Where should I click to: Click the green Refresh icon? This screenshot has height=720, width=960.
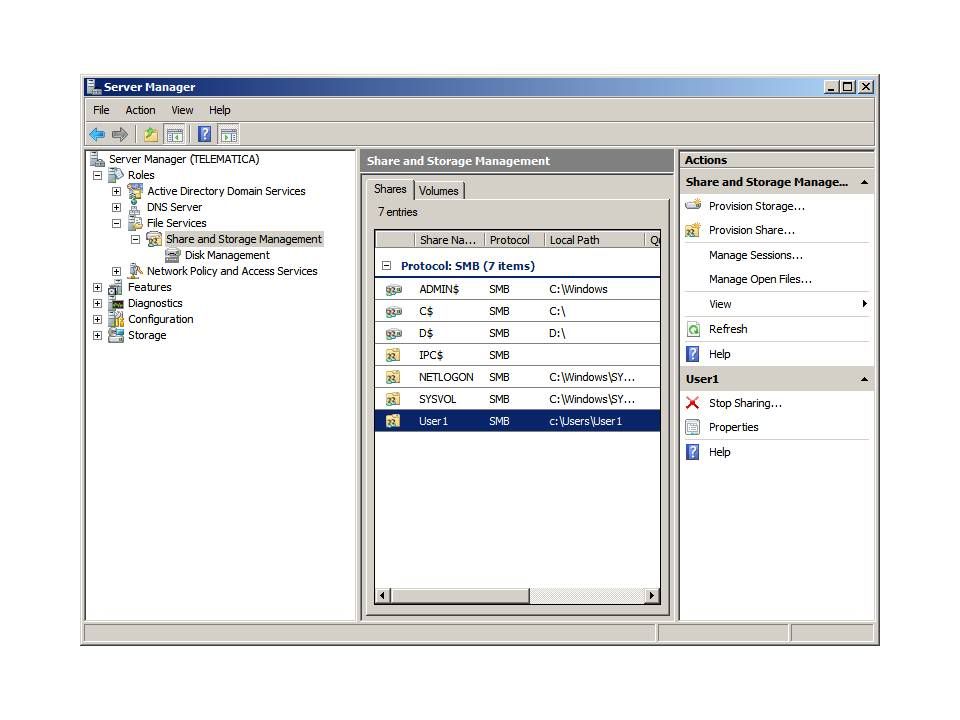[693, 329]
